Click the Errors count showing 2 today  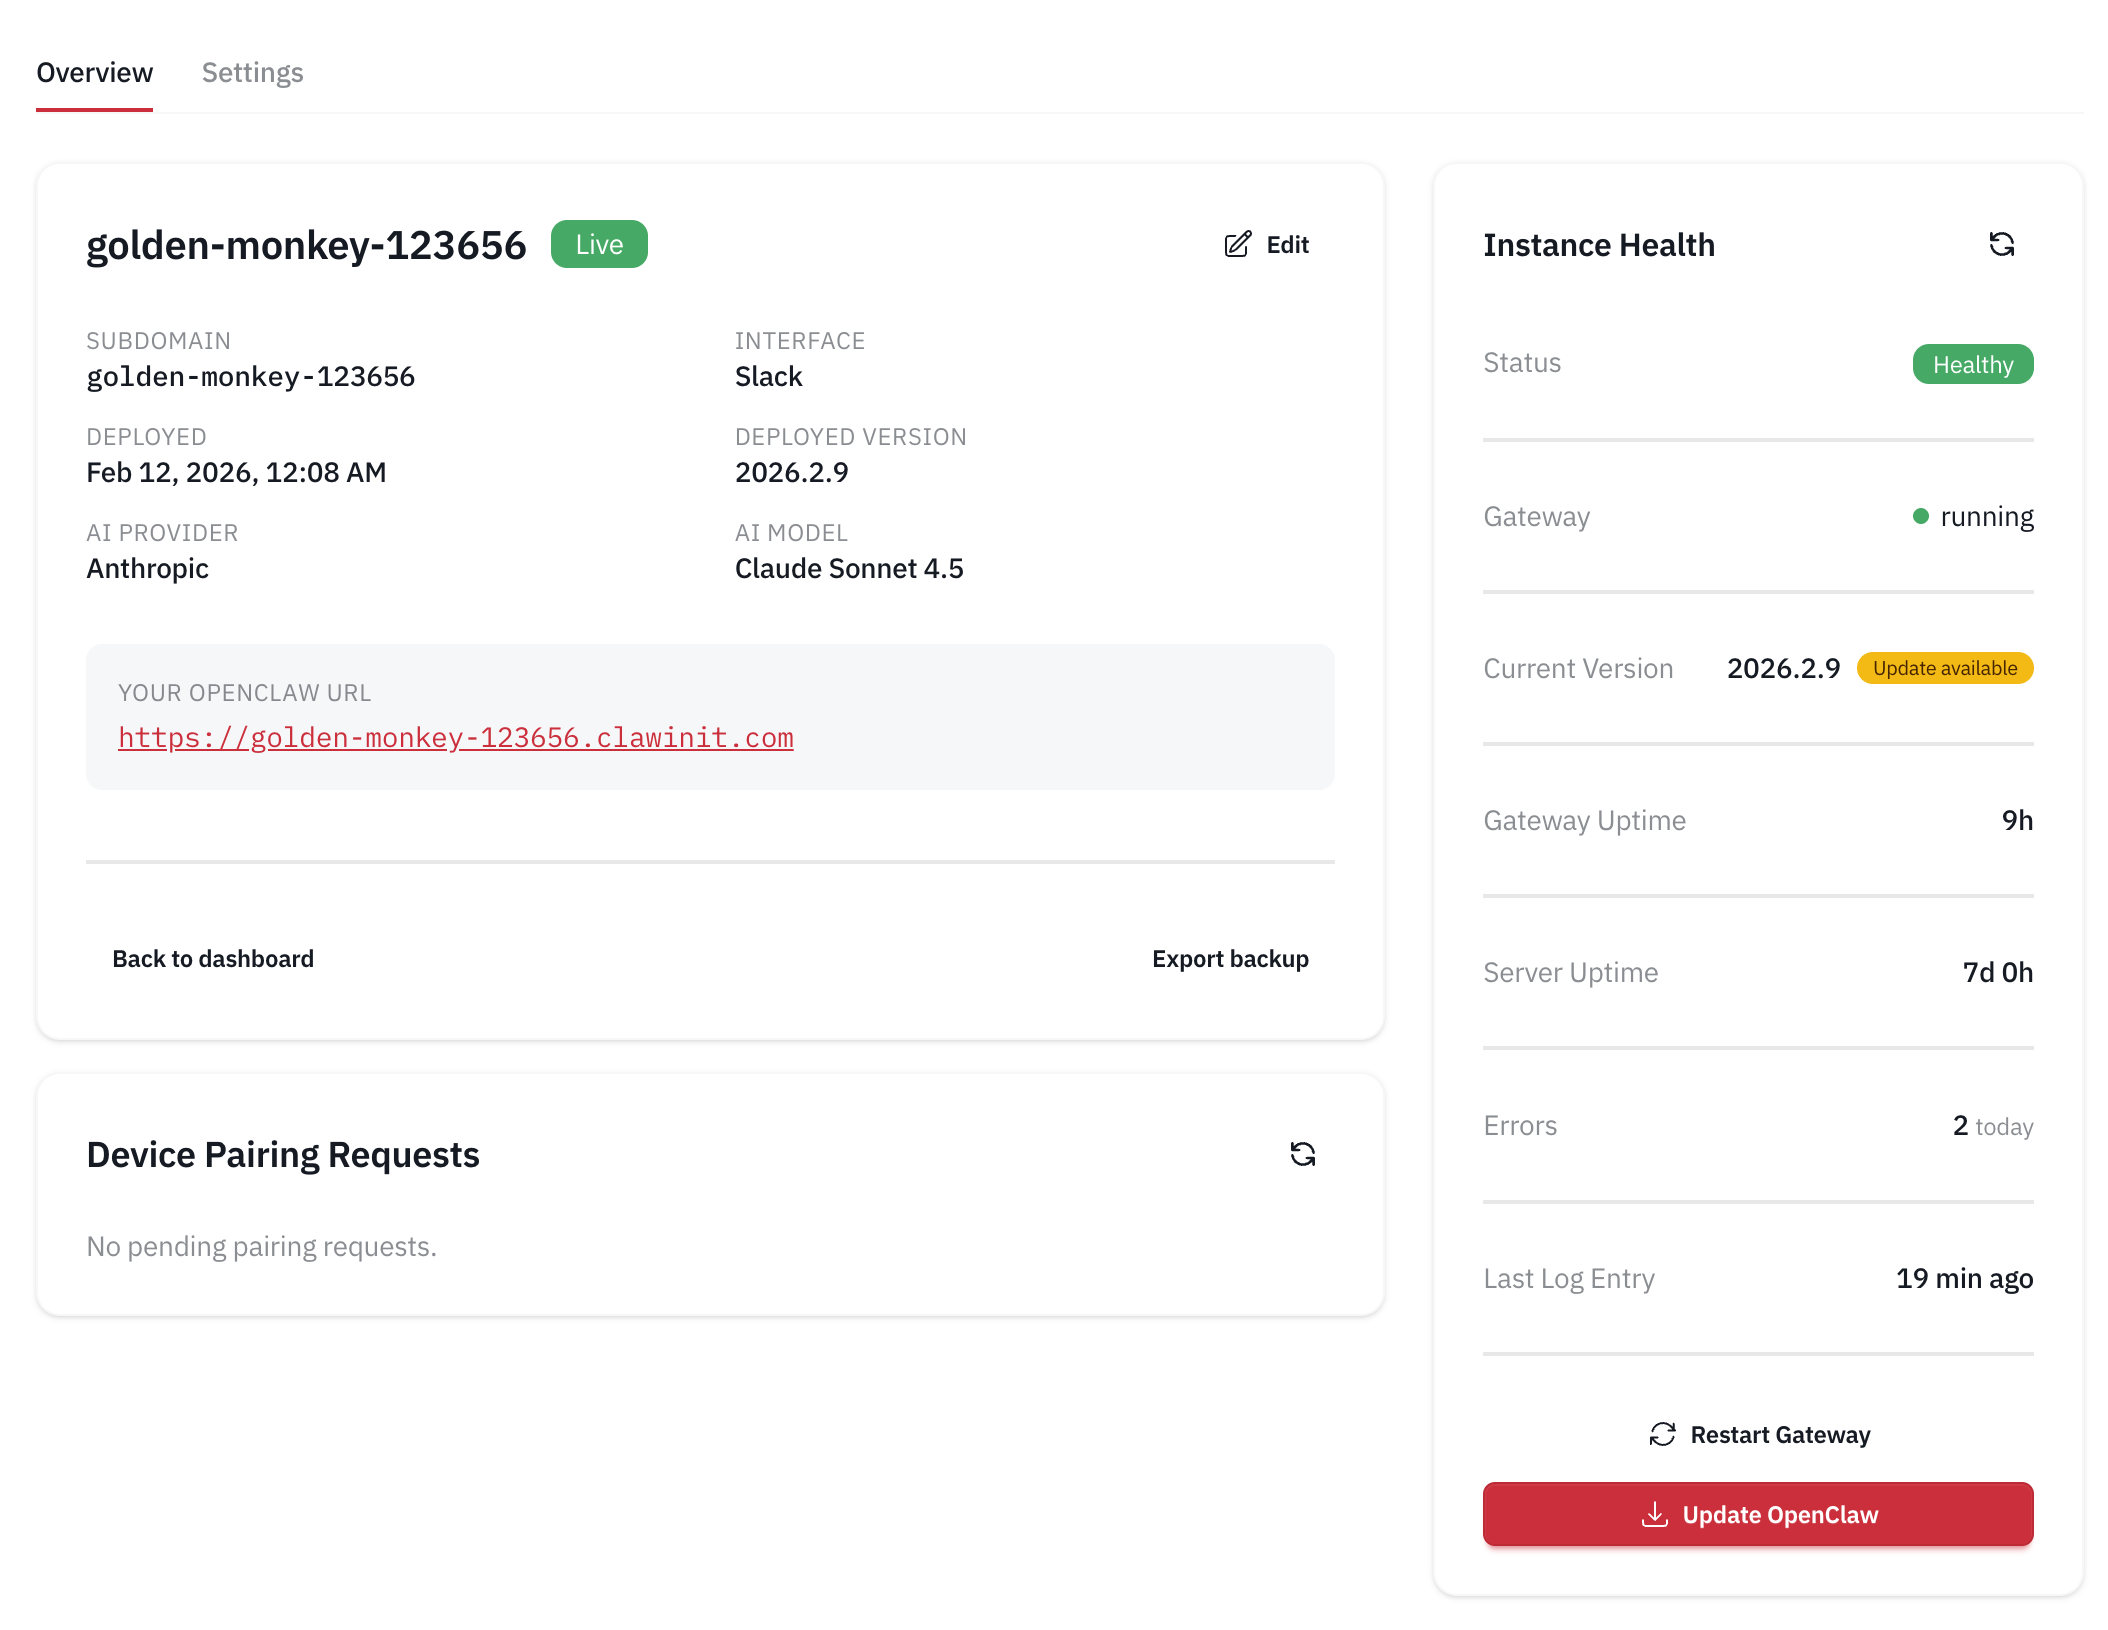(x=1993, y=1126)
